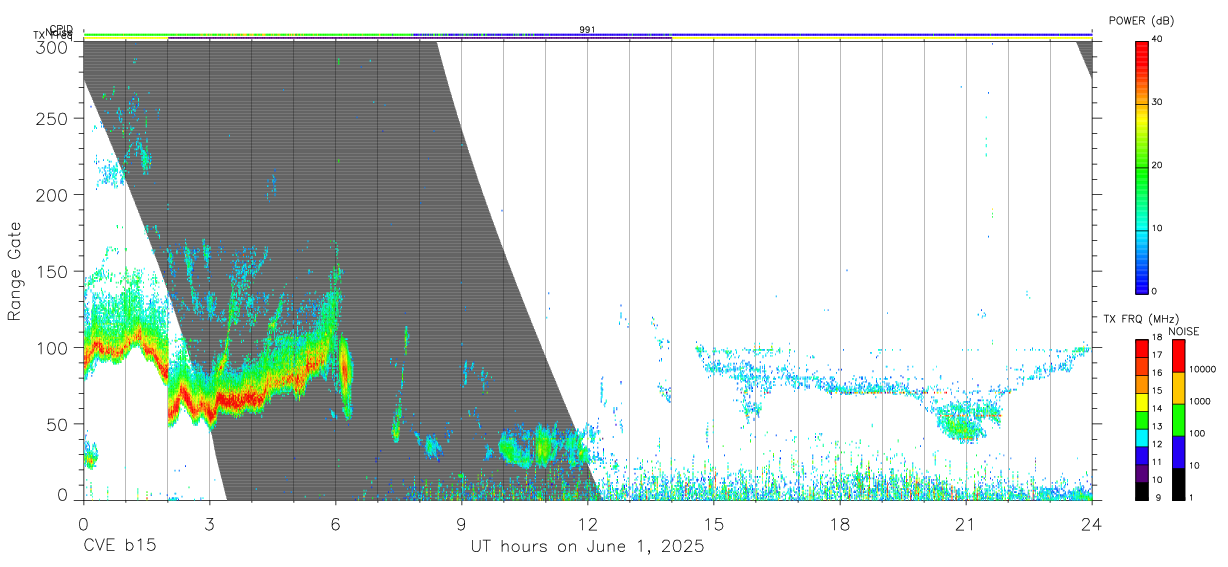Click the Range Gate y-axis title
This screenshot has height=567, width=1228.
coord(15,271)
